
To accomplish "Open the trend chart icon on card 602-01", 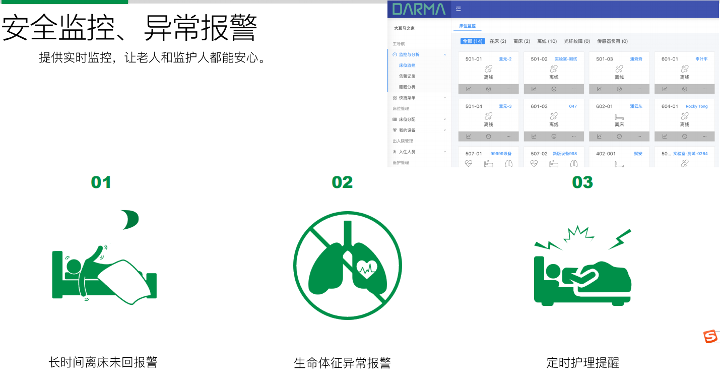I will pyautogui.click(x=599, y=137).
